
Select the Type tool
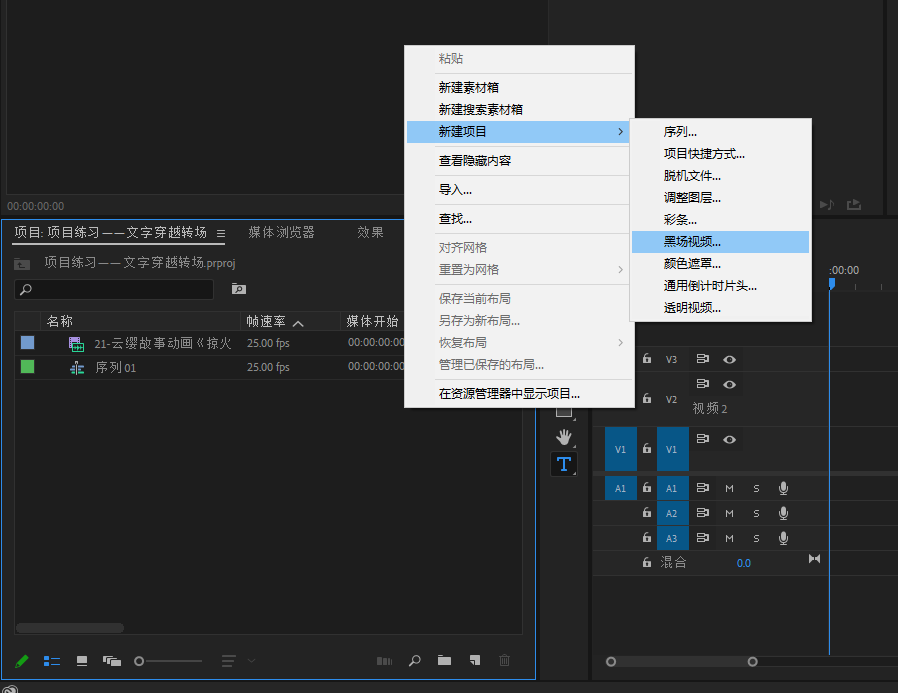point(564,464)
